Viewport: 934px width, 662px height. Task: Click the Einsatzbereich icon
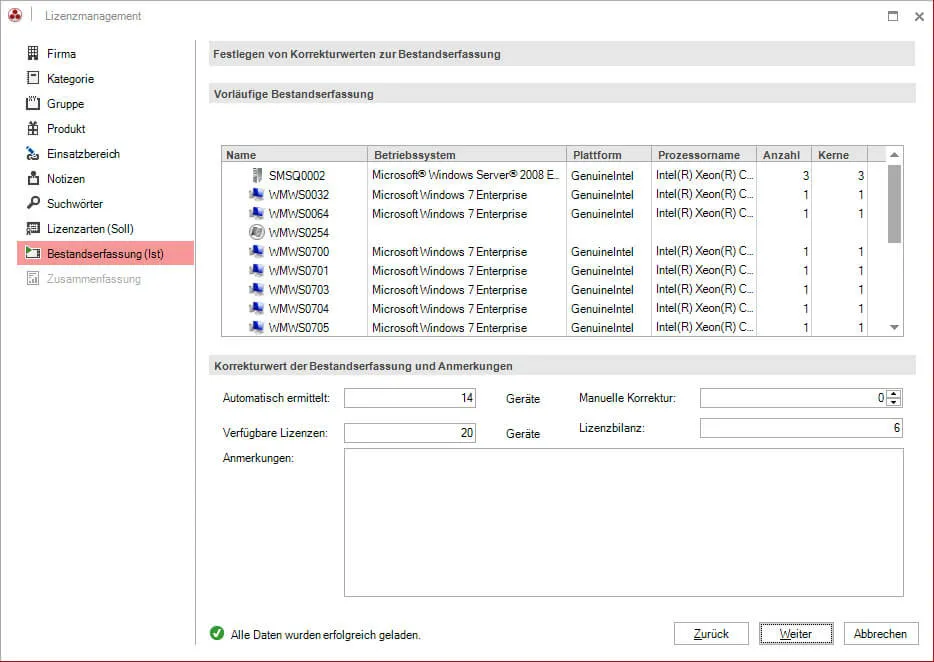pos(33,153)
